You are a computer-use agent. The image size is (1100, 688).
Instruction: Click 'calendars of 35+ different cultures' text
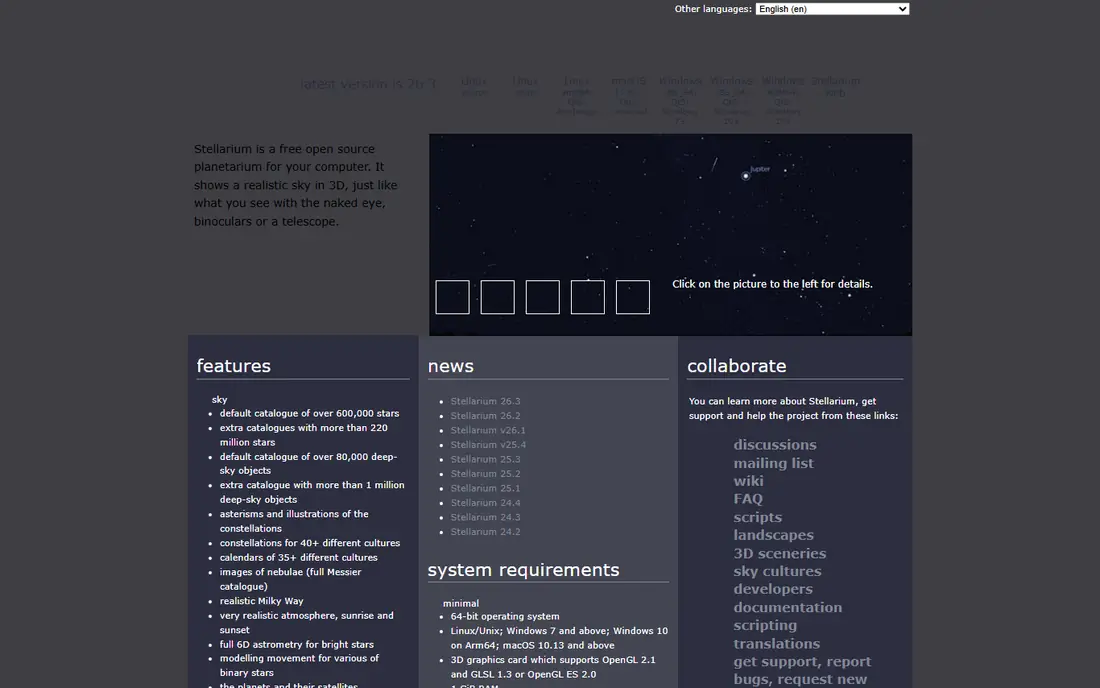pyautogui.click(x=298, y=558)
